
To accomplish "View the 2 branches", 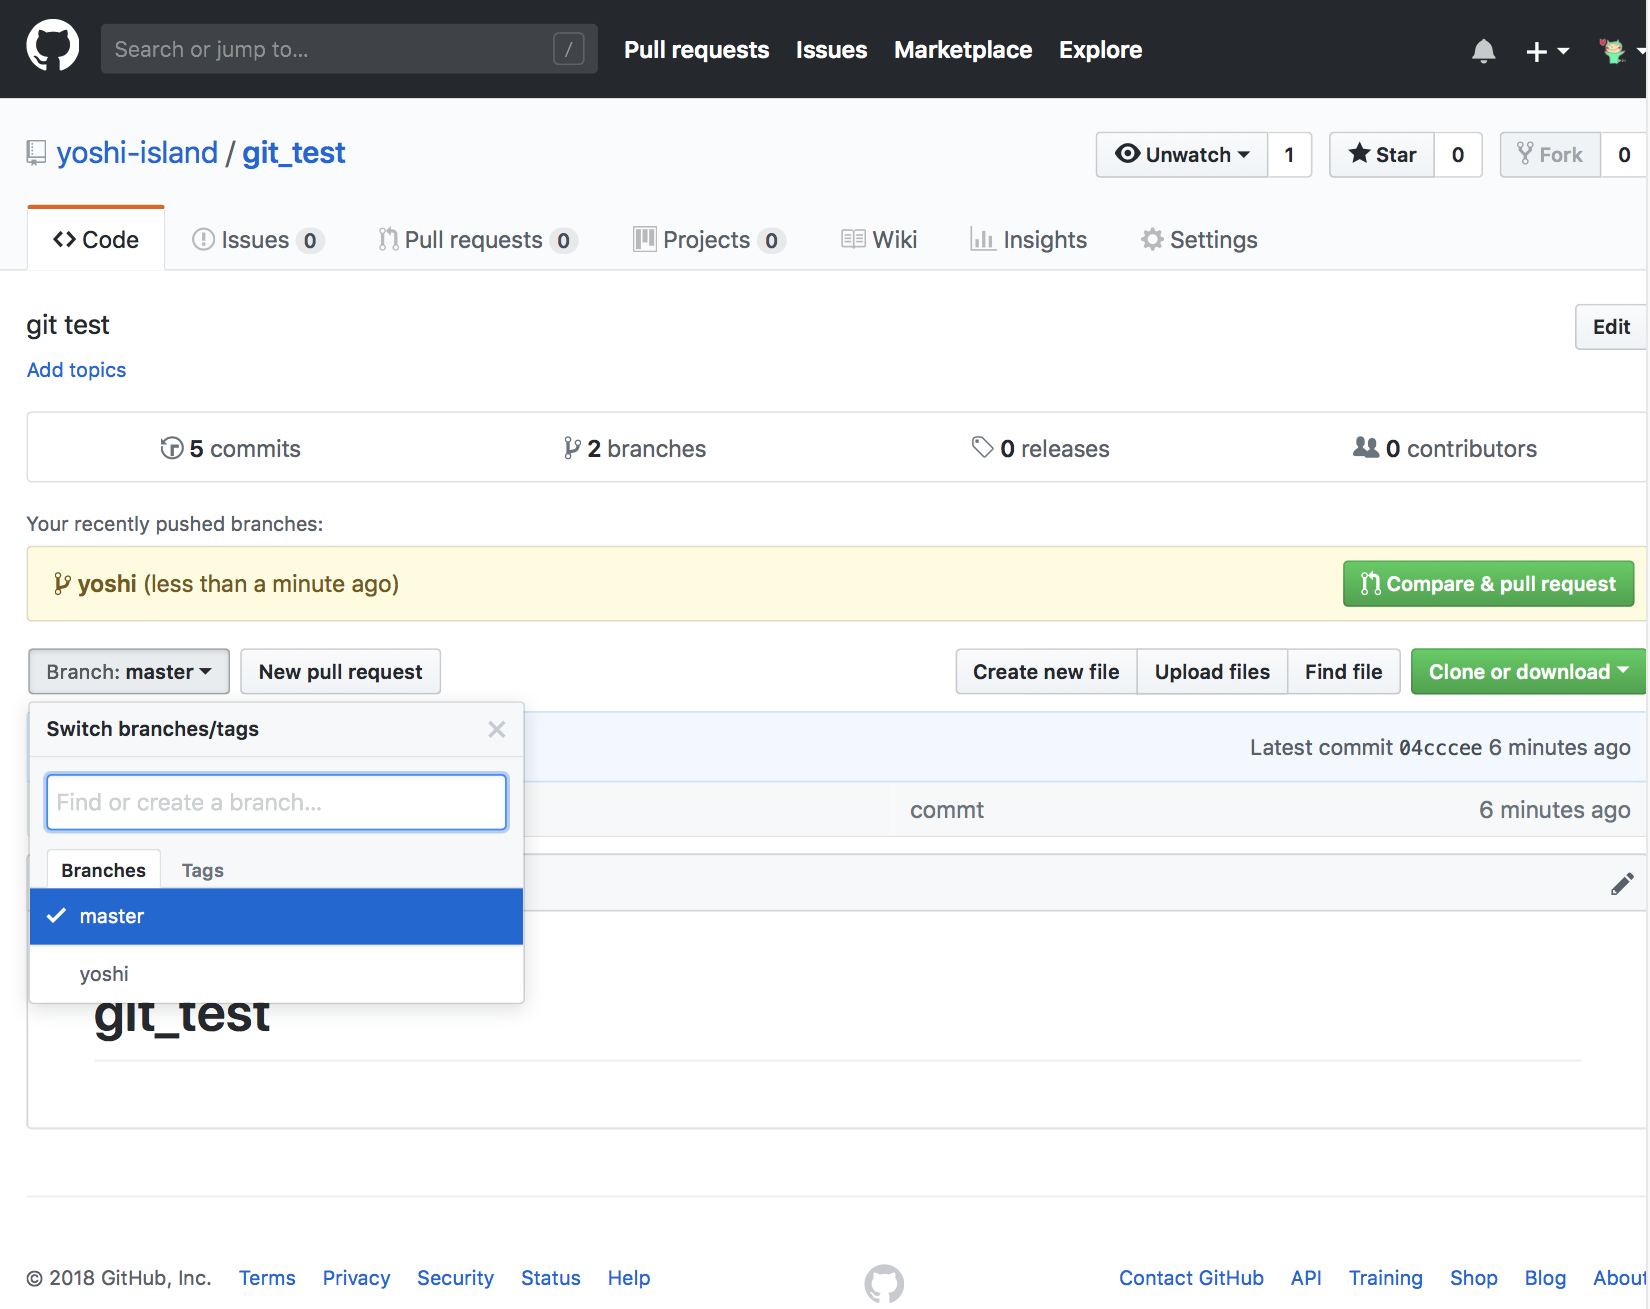I will pyautogui.click(x=634, y=449).
